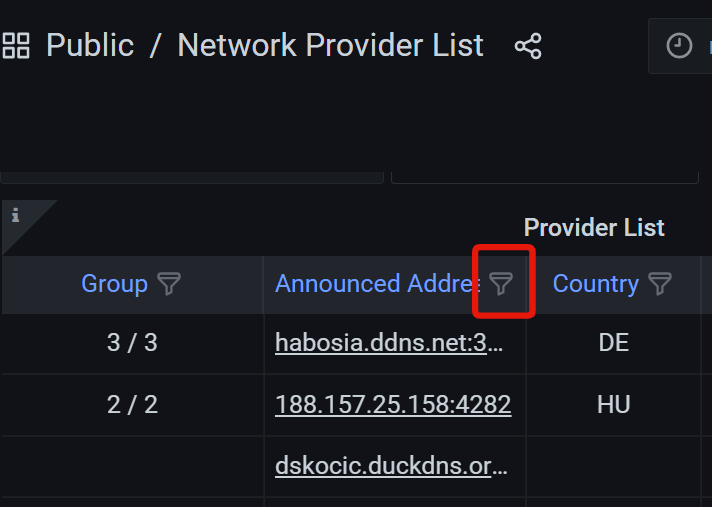712x507 pixels.
Task: Sort table by Country header
Action: click(x=596, y=284)
